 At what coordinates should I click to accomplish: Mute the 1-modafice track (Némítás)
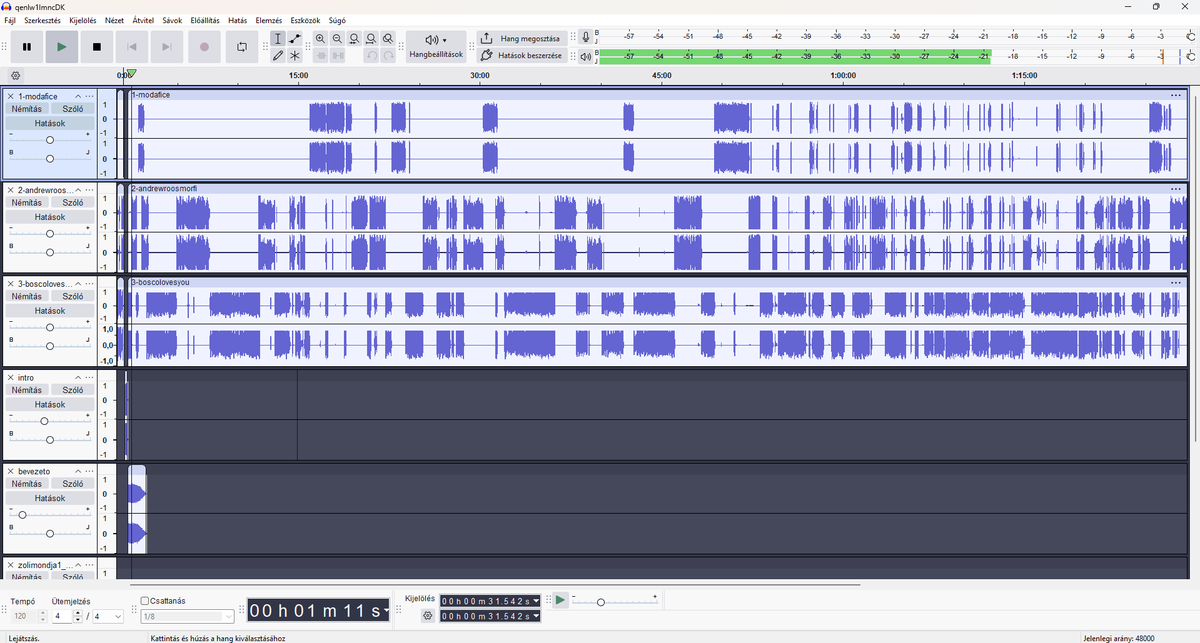tap(27, 109)
